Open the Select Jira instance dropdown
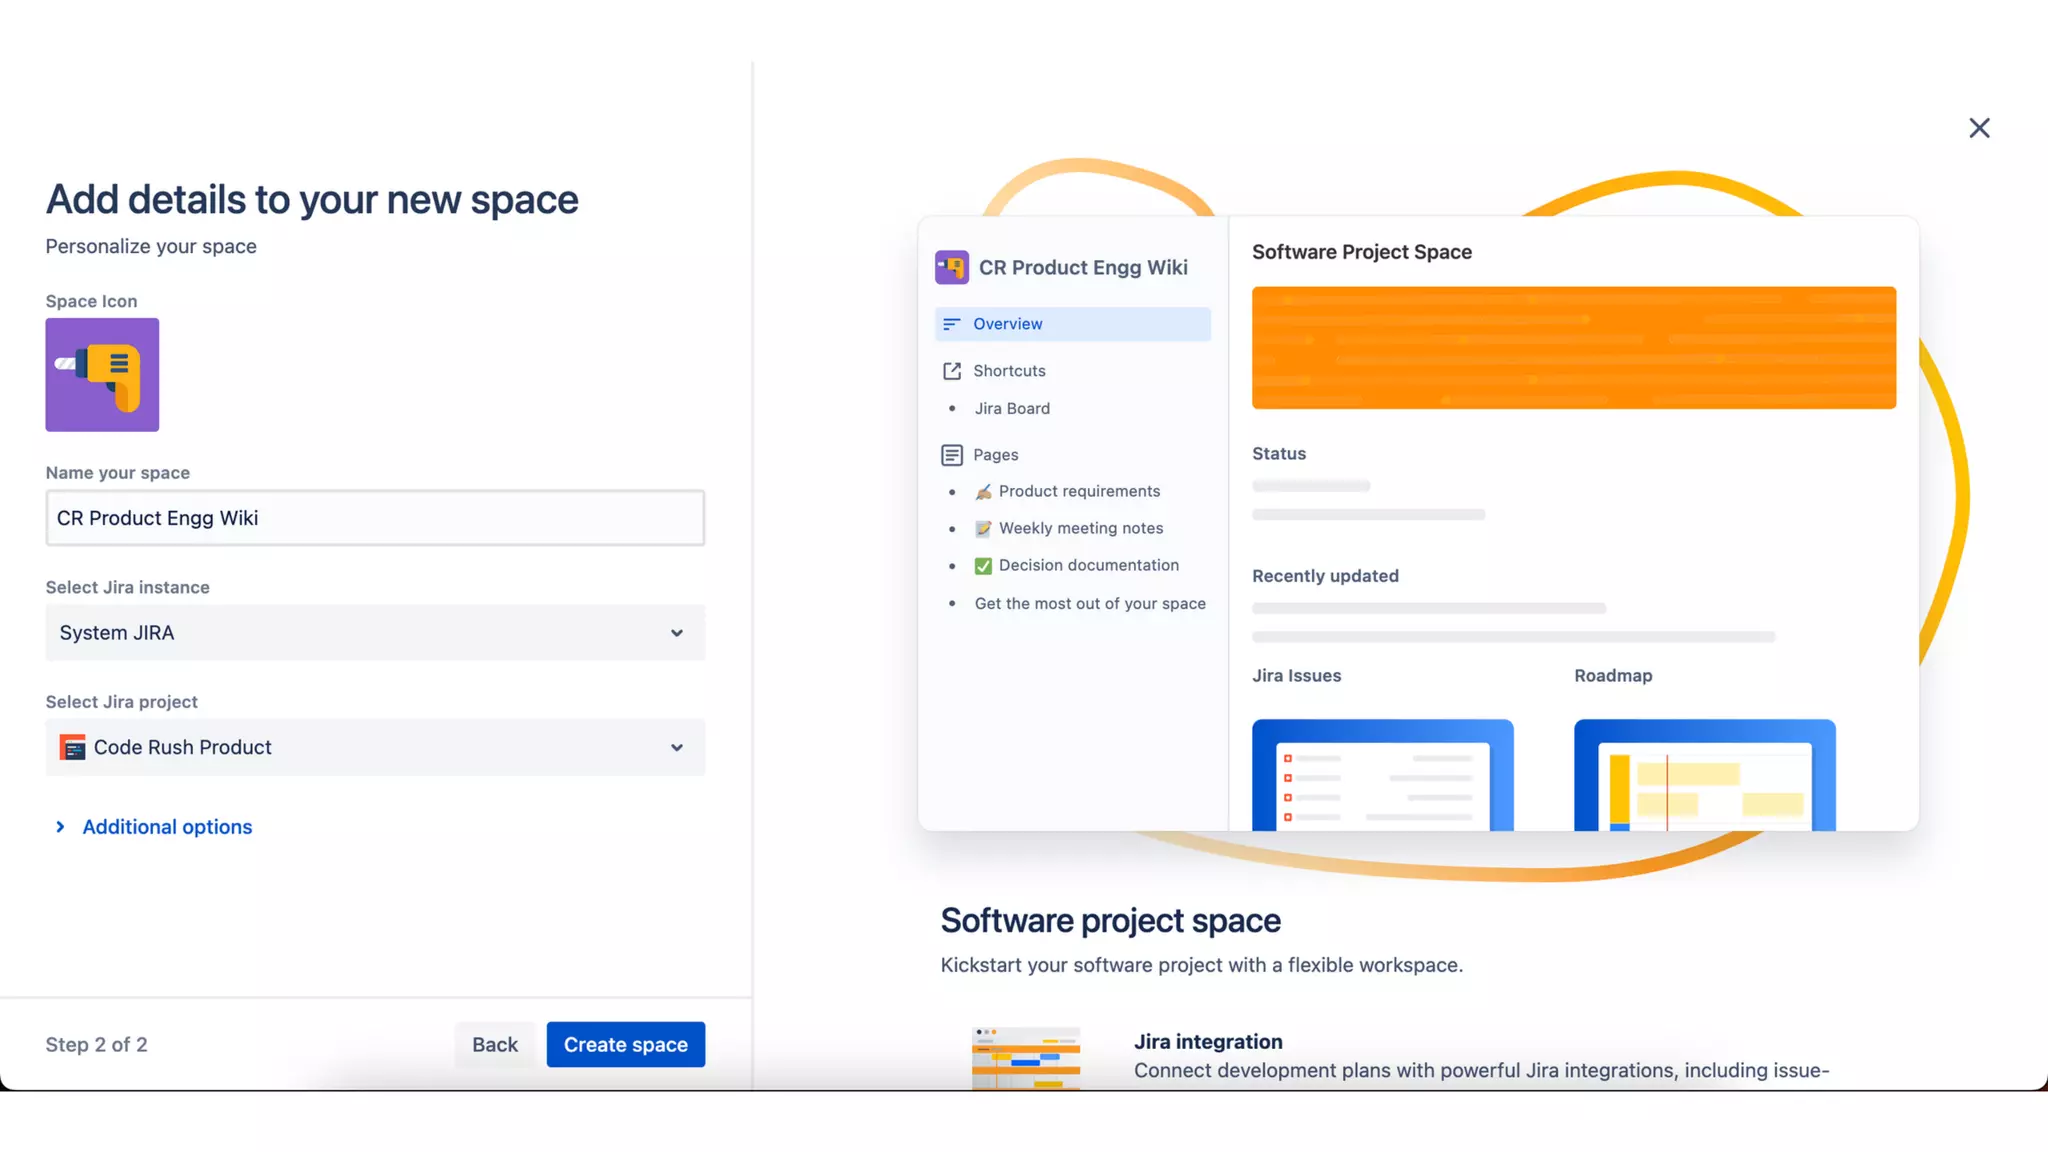The height and width of the screenshot is (1152, 2048). (x=375, y=632)
